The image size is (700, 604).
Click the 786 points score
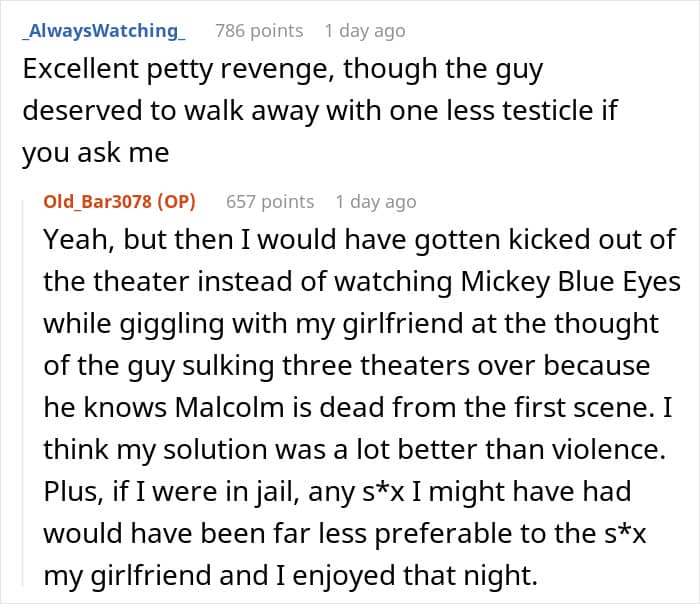[259, 31]
